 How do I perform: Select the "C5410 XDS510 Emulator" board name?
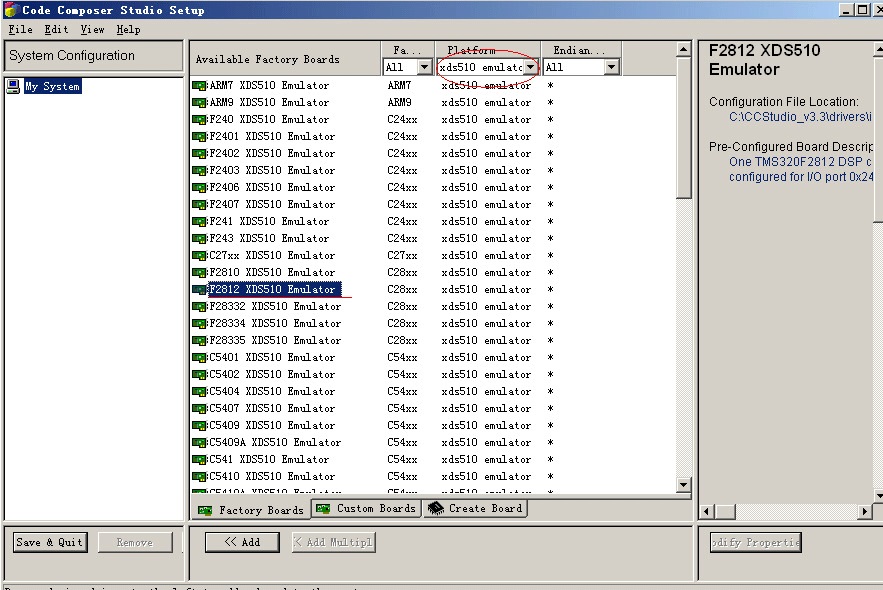(x=272, y=476)
